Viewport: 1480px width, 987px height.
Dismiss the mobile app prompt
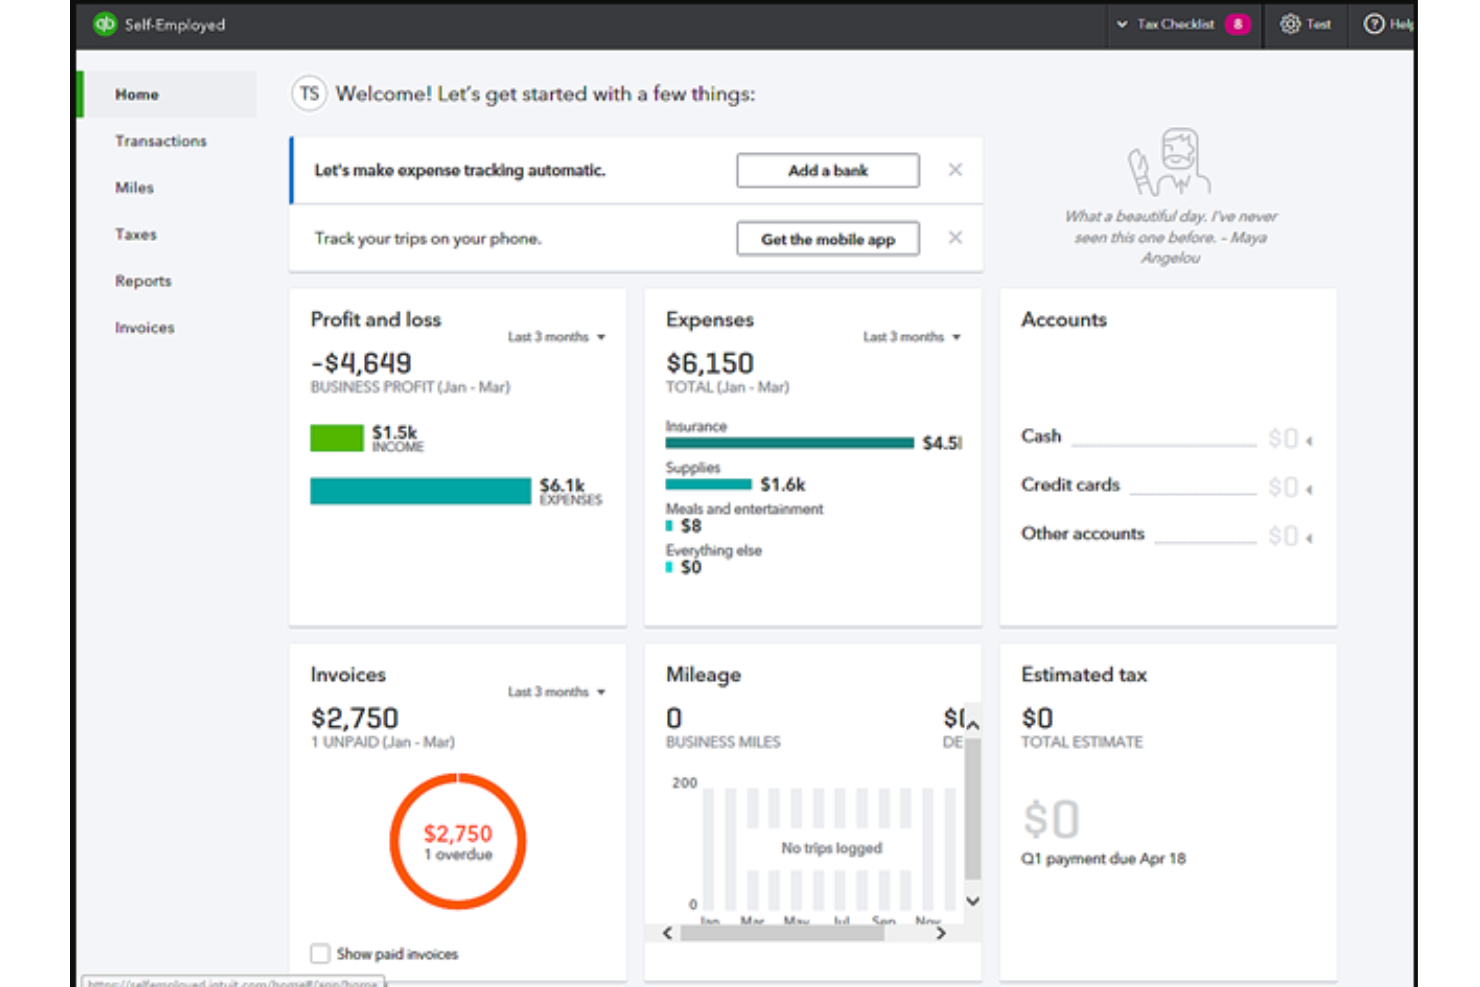(955, 238)
